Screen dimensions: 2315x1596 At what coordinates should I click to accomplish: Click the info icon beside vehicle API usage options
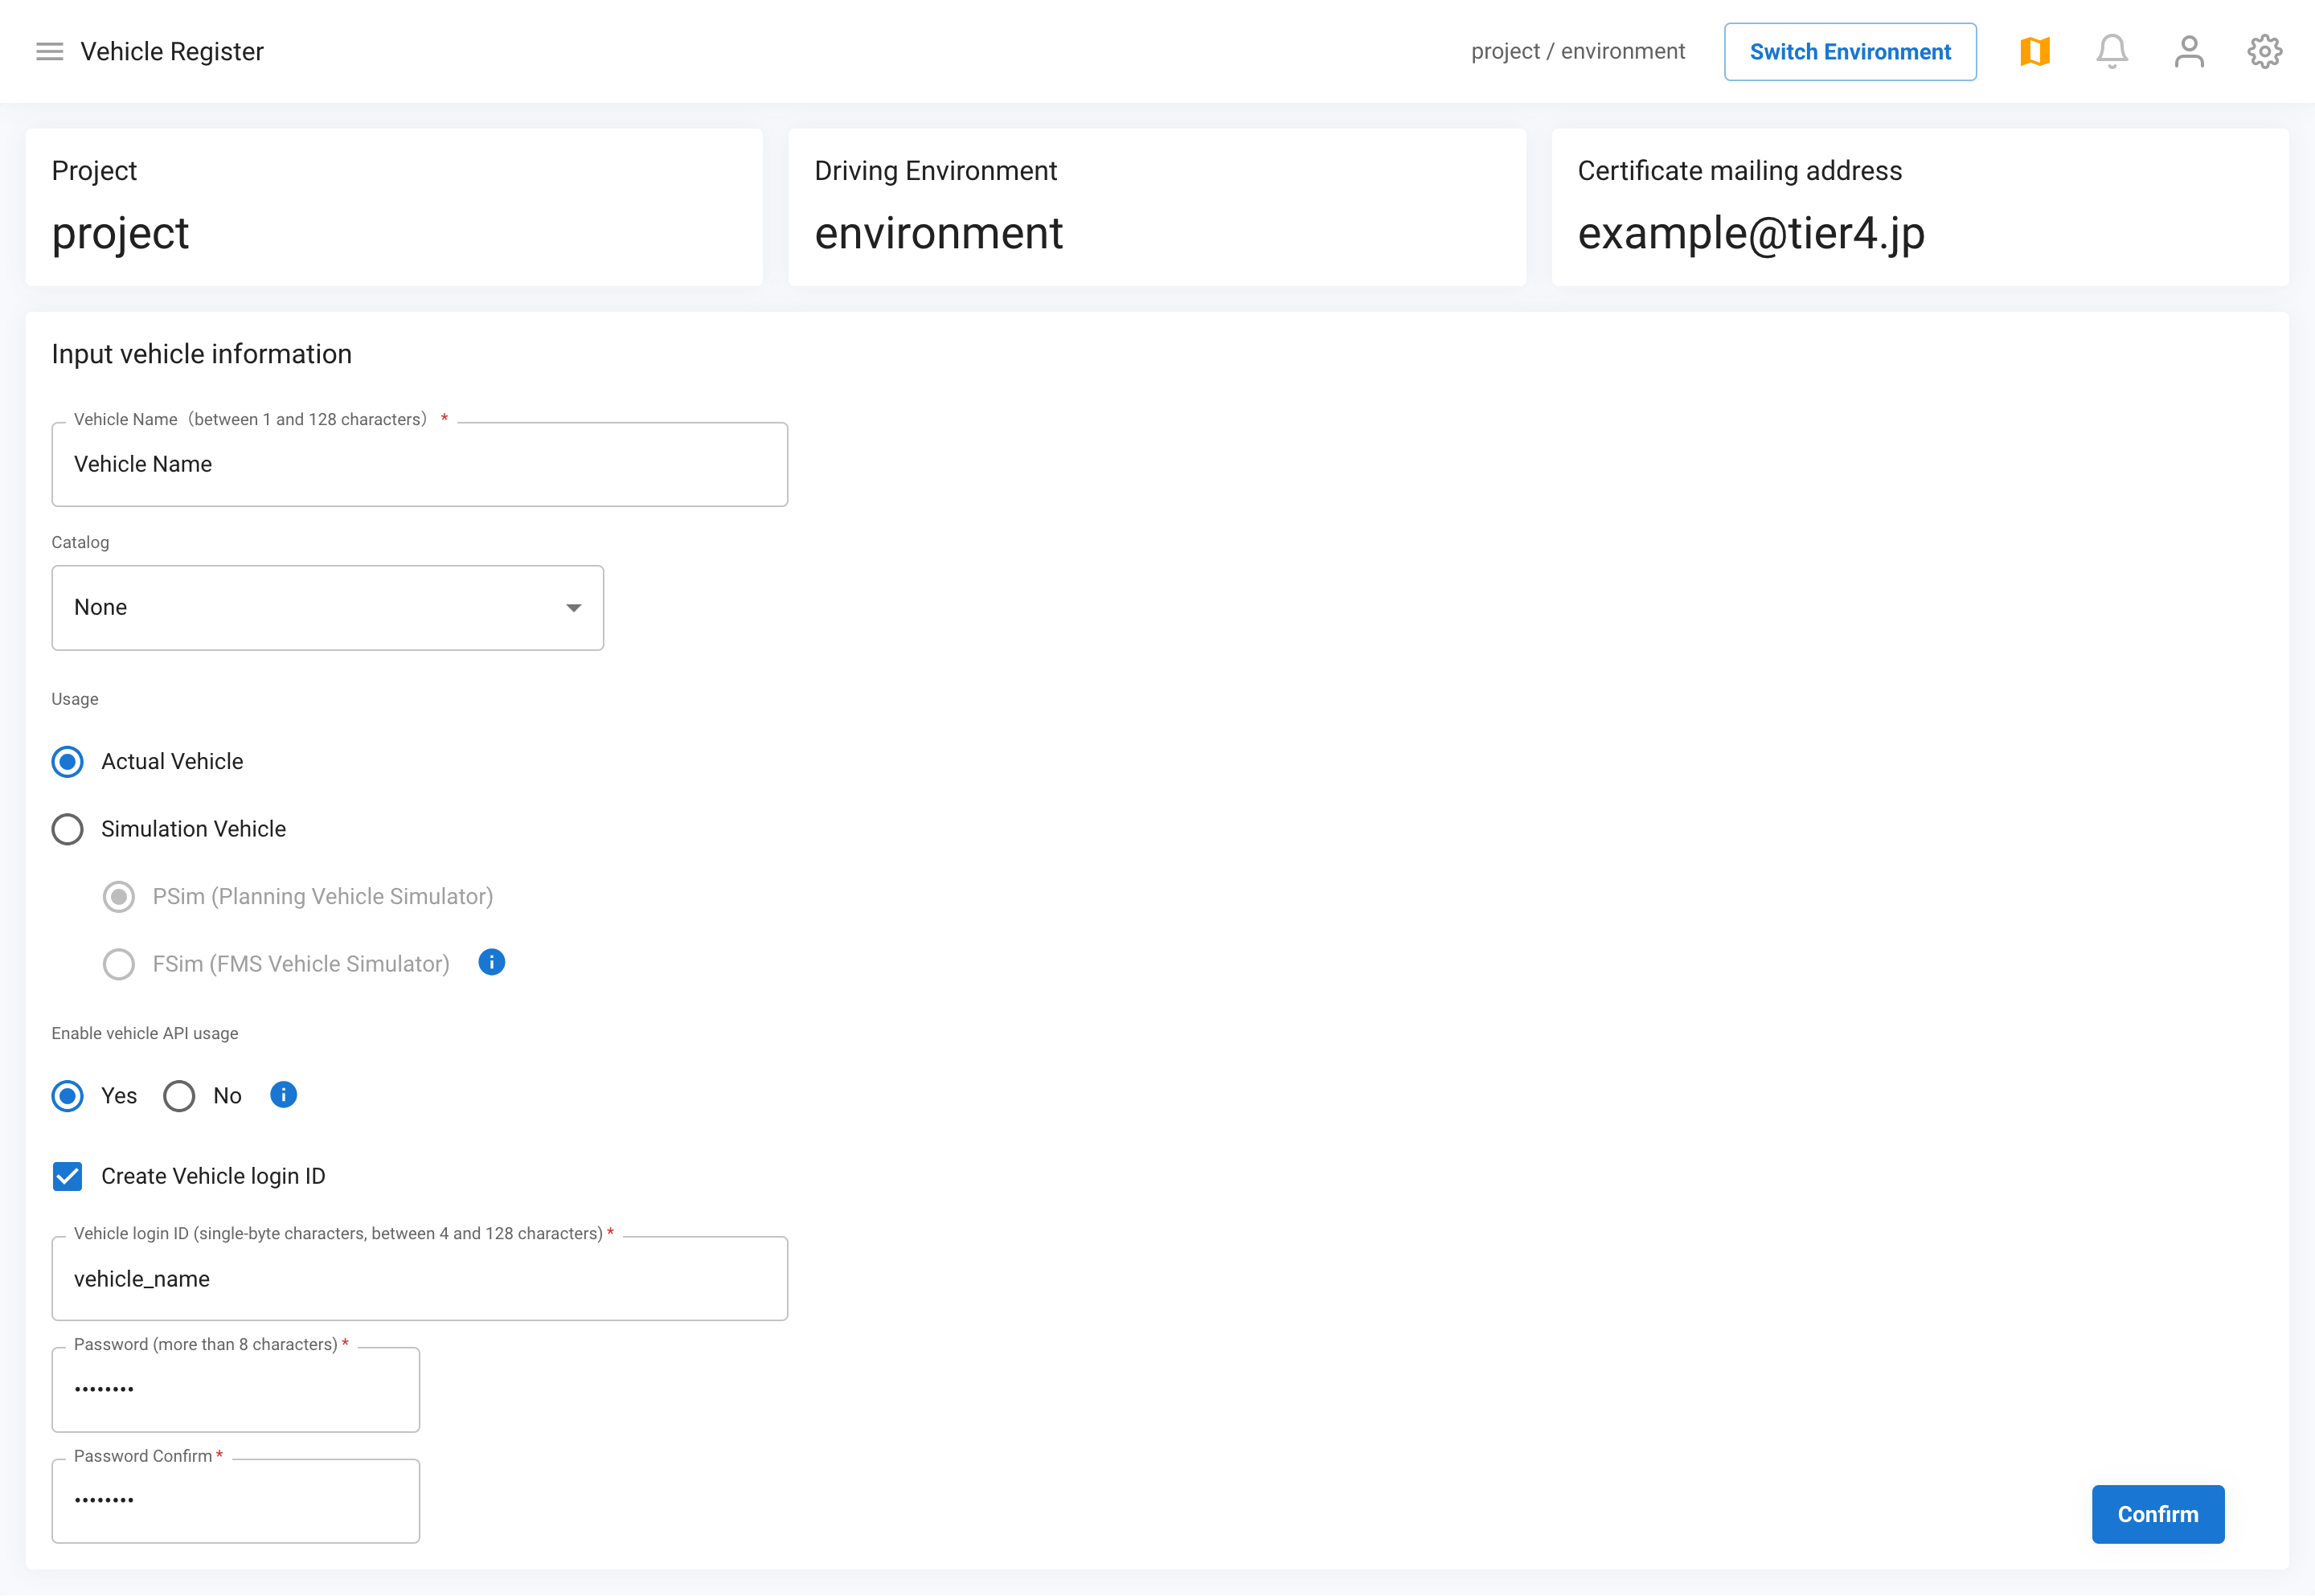pyautogui.click(x=283, y=1096)
